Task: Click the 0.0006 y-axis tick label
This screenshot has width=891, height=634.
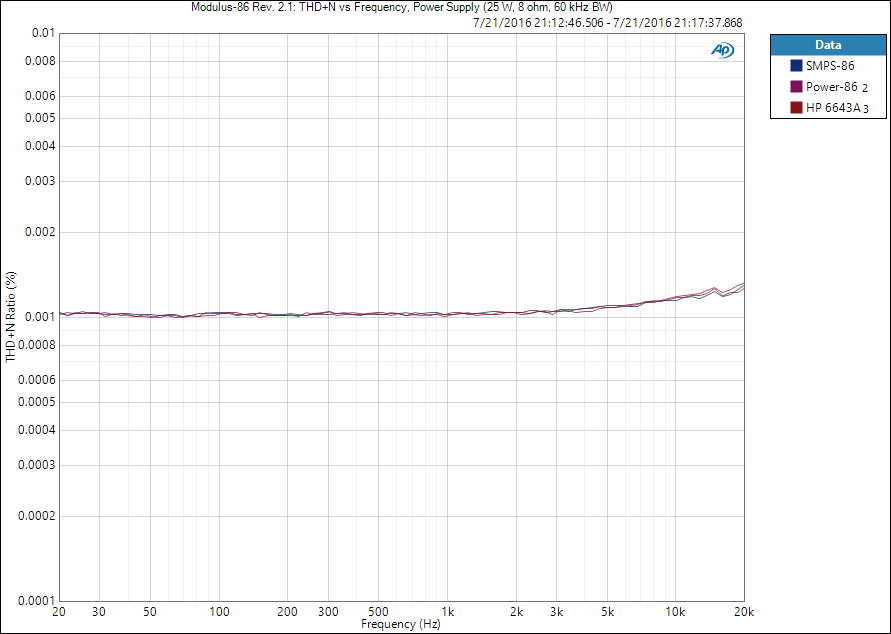Action: click(x=38, y=380)
